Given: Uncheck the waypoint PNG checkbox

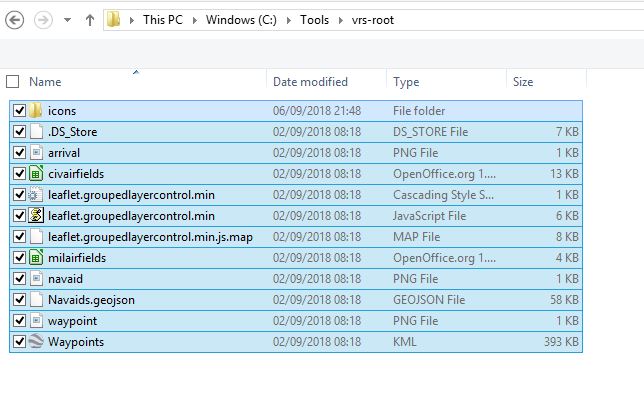Looking at the screenshot, I should click(x=19, y=320).
